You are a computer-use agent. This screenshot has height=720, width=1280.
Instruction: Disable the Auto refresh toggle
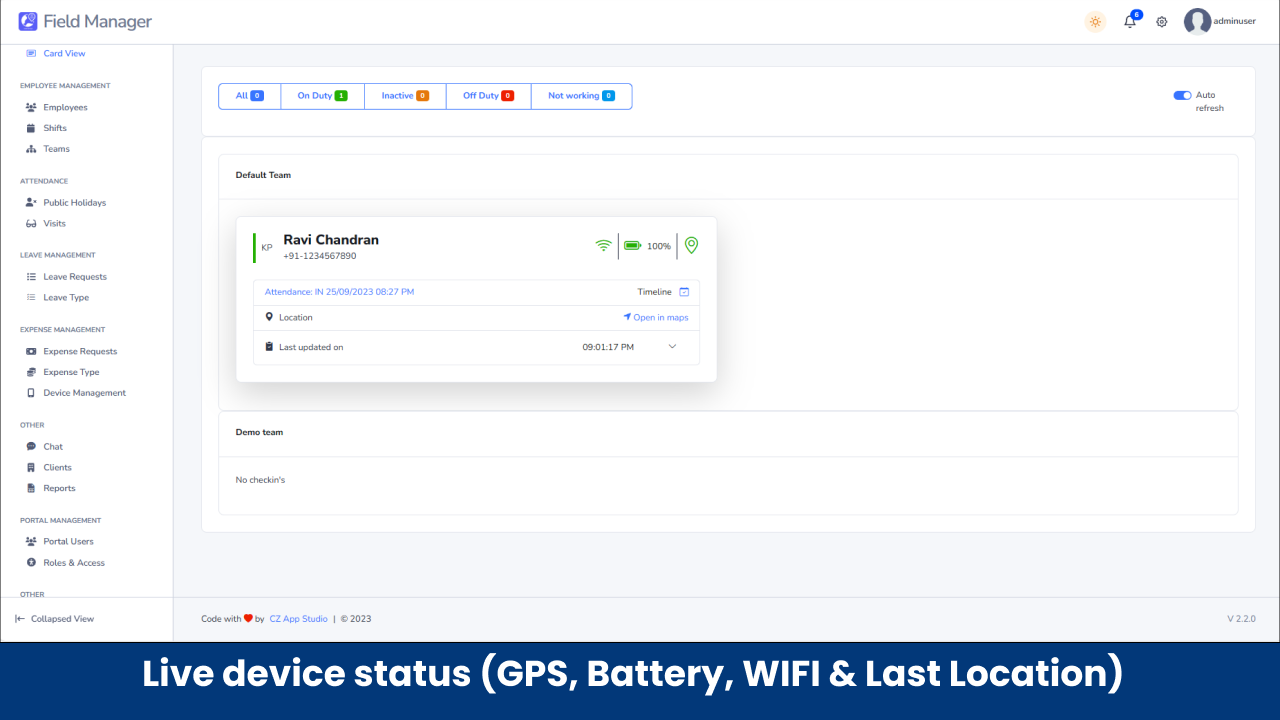(x=1180, y=95)
